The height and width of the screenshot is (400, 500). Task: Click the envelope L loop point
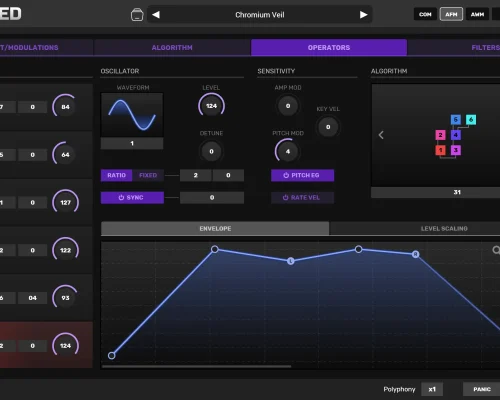[291, 261]
